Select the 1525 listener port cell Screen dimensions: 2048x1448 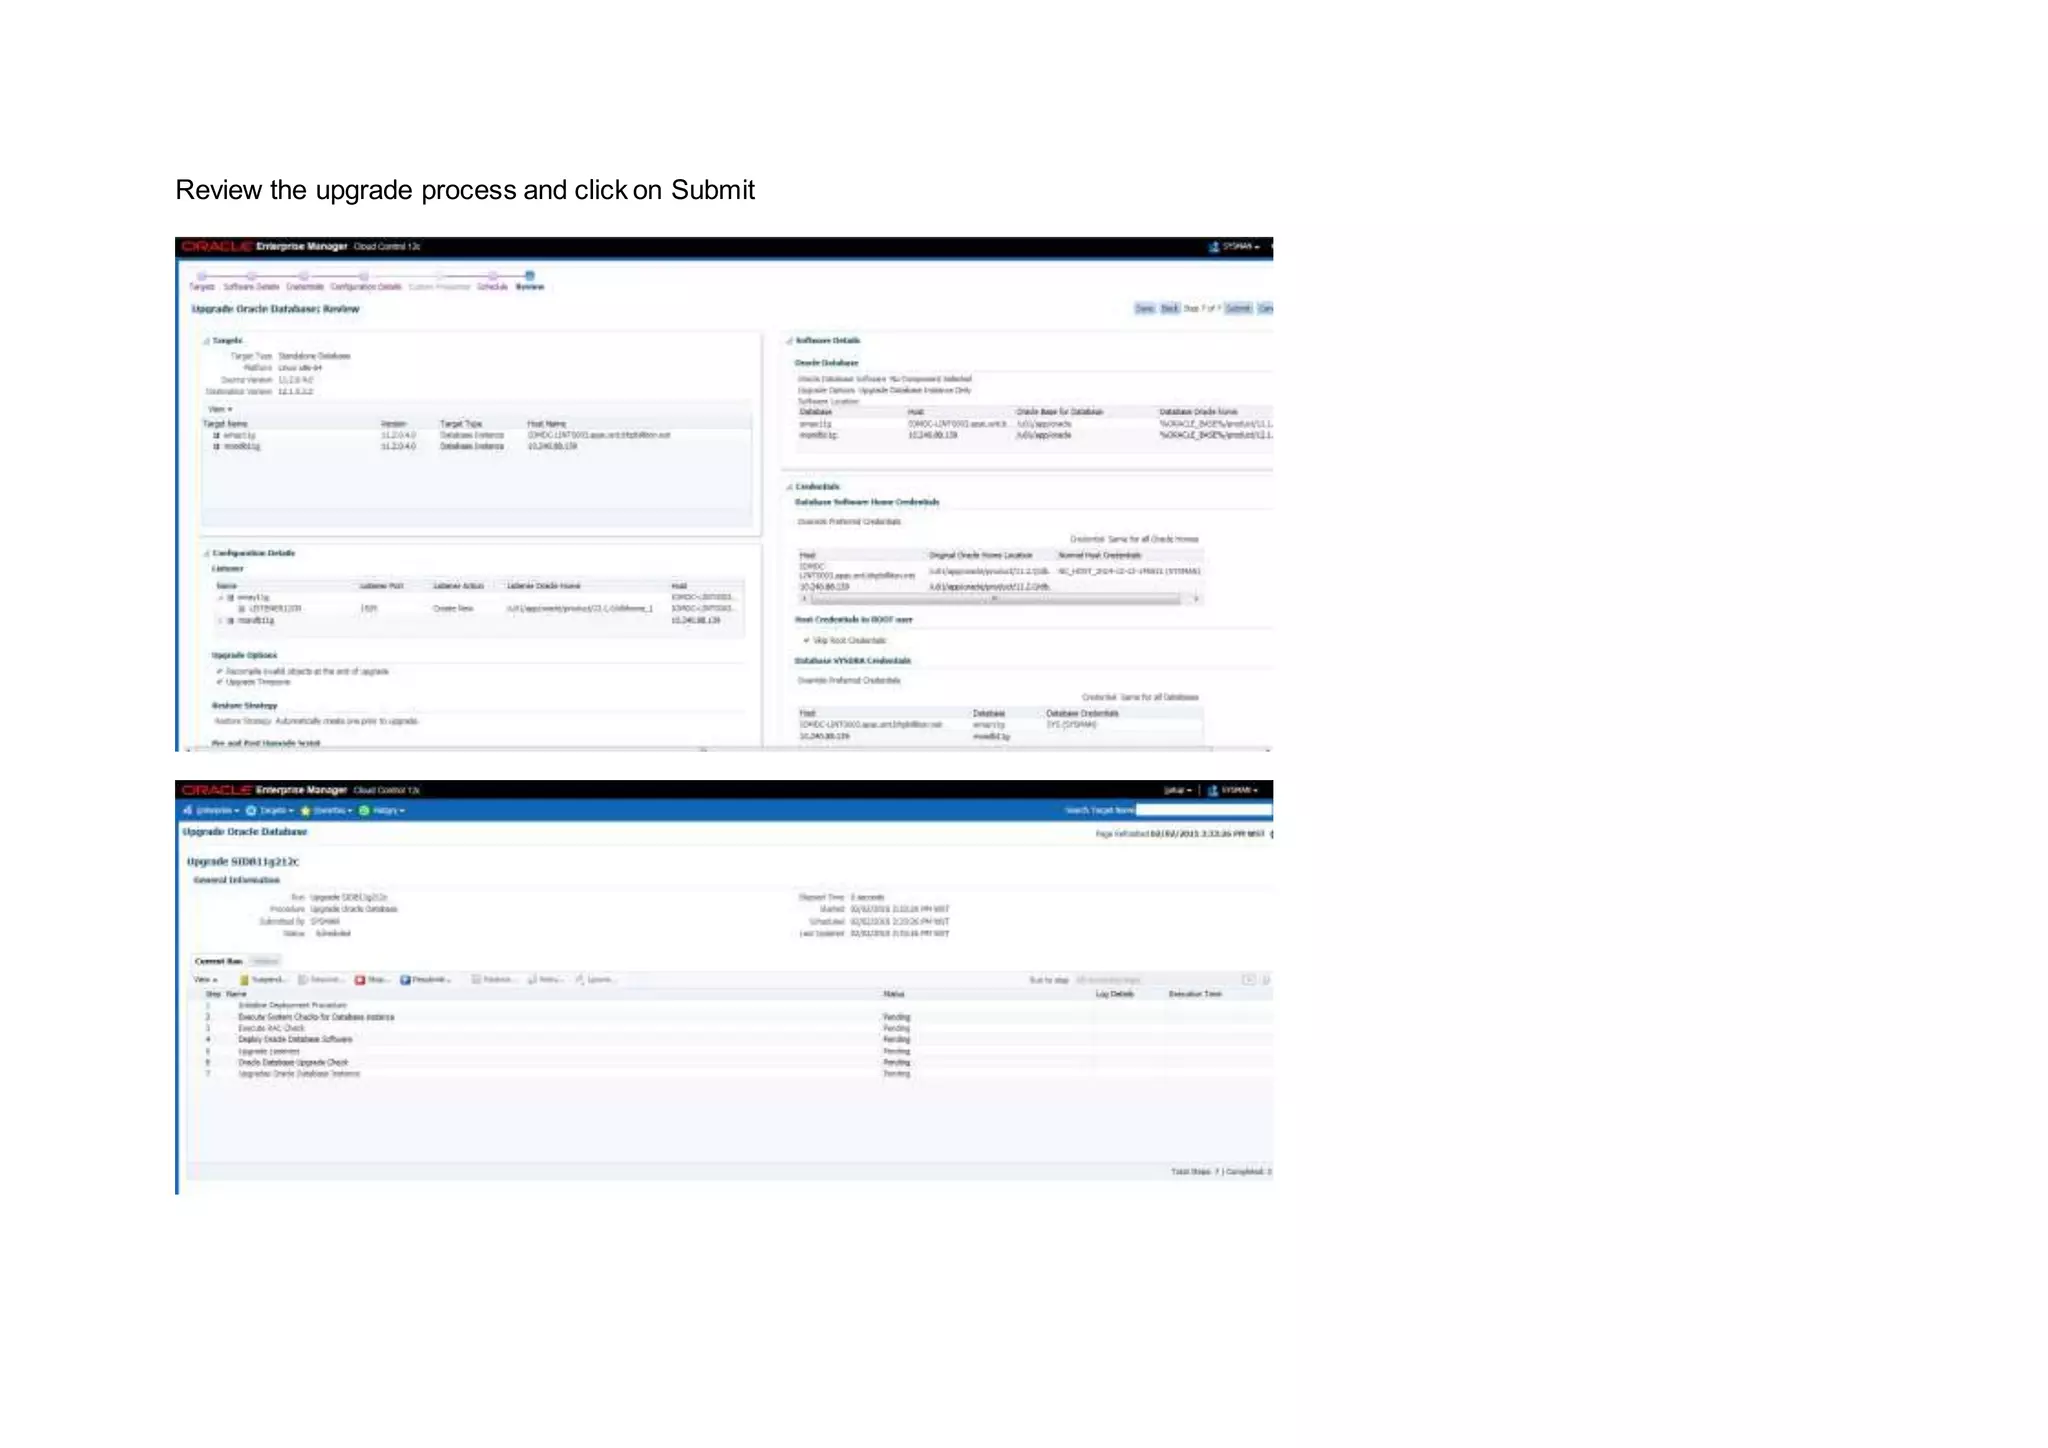tap(369, 608)
